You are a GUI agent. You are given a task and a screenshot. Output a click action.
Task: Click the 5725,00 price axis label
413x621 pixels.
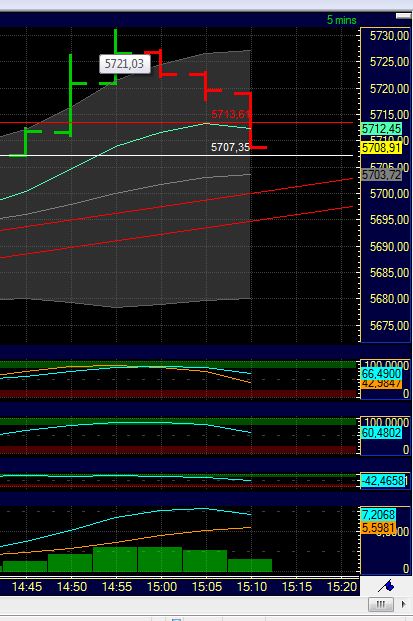[x=389, y=62]
